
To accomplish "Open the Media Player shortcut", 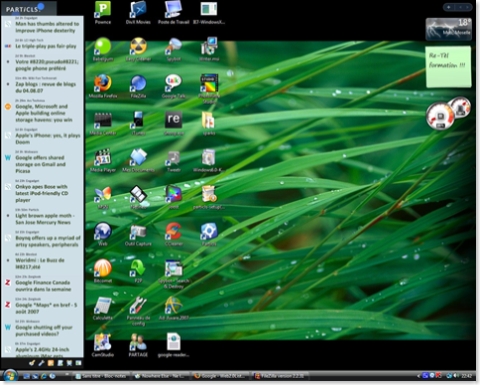I will [103, 160].
